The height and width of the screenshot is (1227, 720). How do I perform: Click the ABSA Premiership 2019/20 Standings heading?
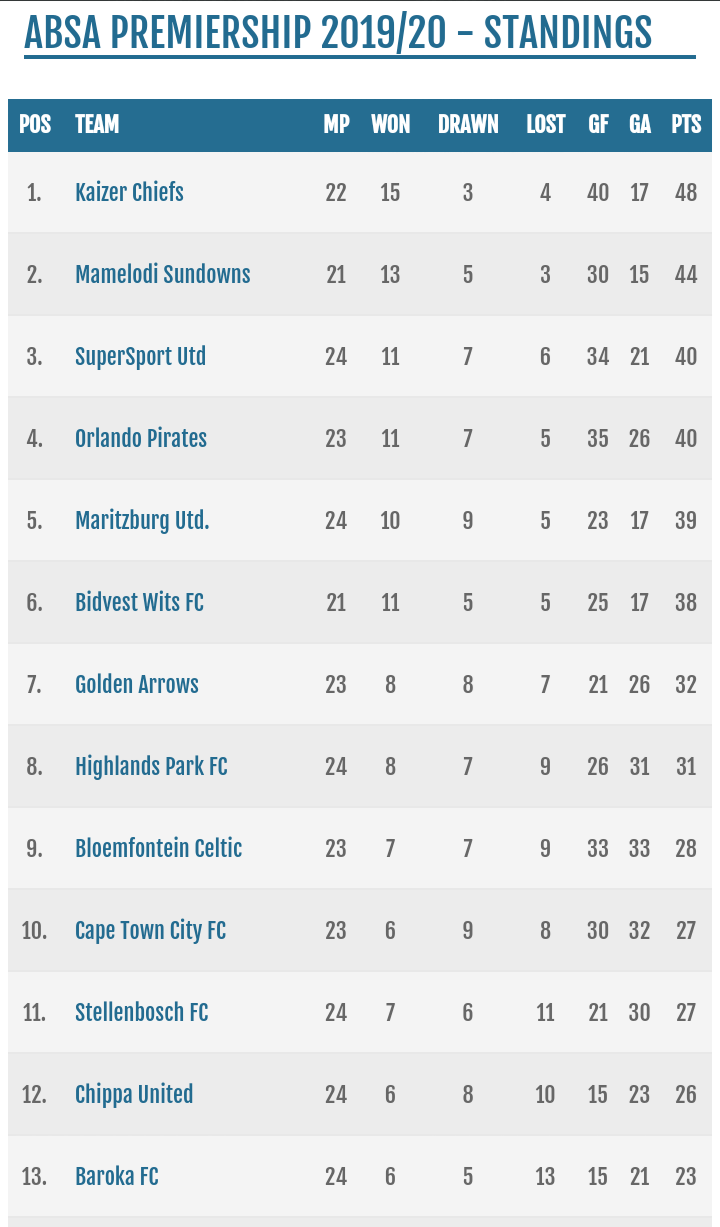(338, 33)
